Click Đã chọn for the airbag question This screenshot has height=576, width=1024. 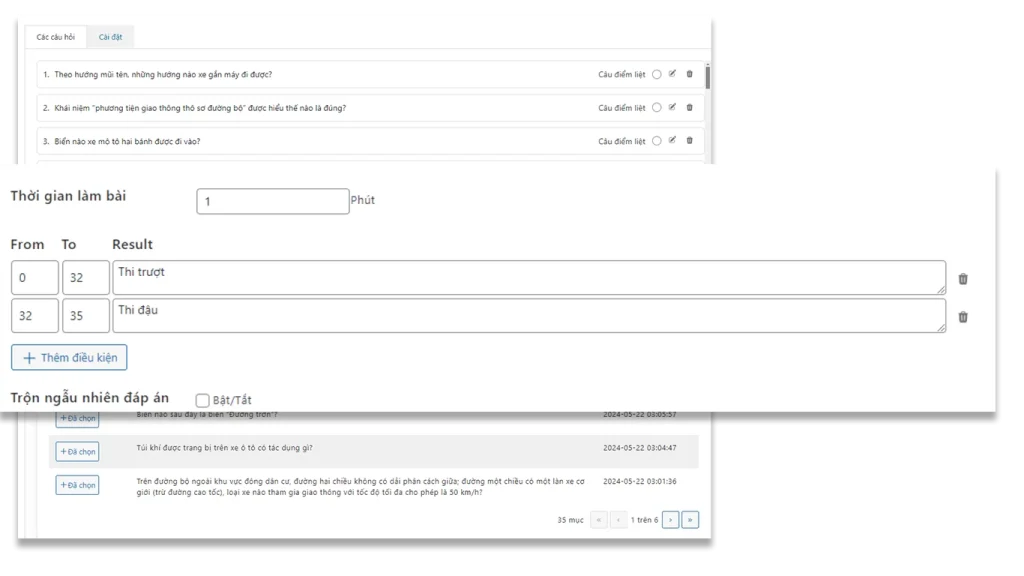(x=77, y=452)
